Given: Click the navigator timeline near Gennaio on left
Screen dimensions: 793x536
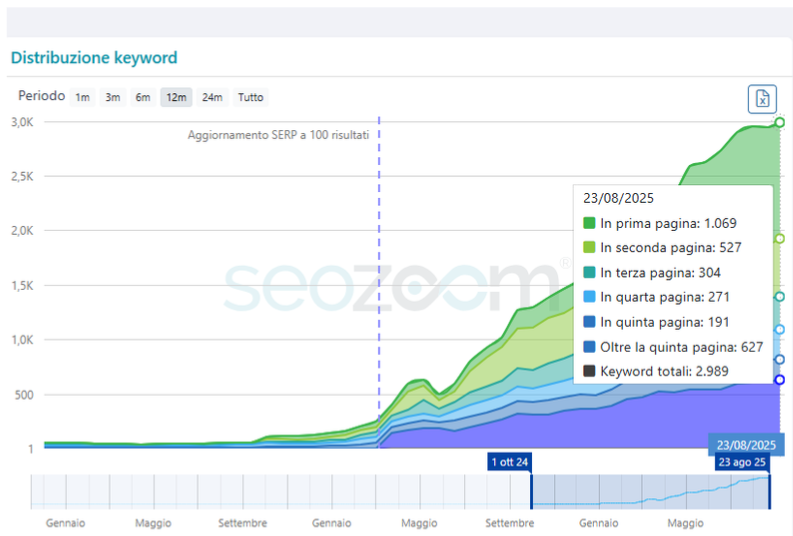Looking at the screenshot, I should tap(65, 492).
